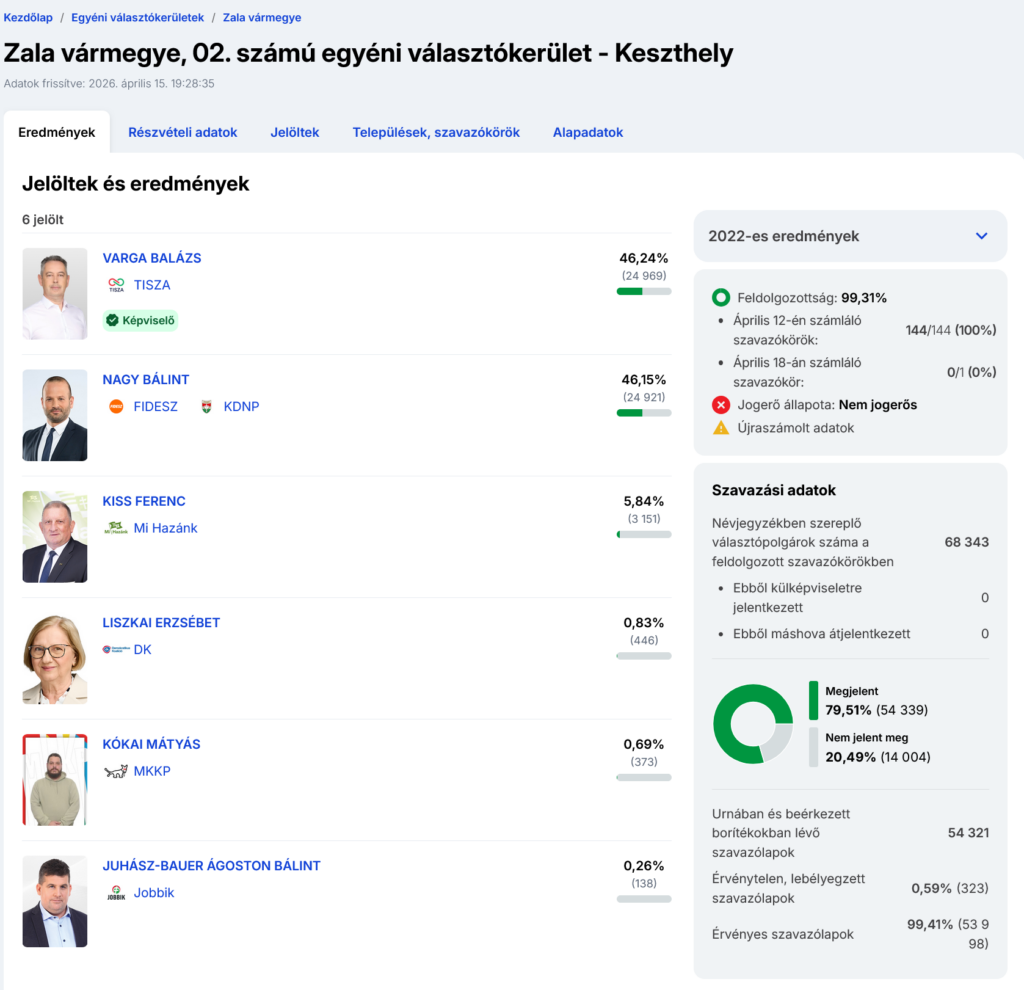This screenshot has width=1024, height=990.
Task: Click the TISZA party logo icon
Action: pos(116,285)
